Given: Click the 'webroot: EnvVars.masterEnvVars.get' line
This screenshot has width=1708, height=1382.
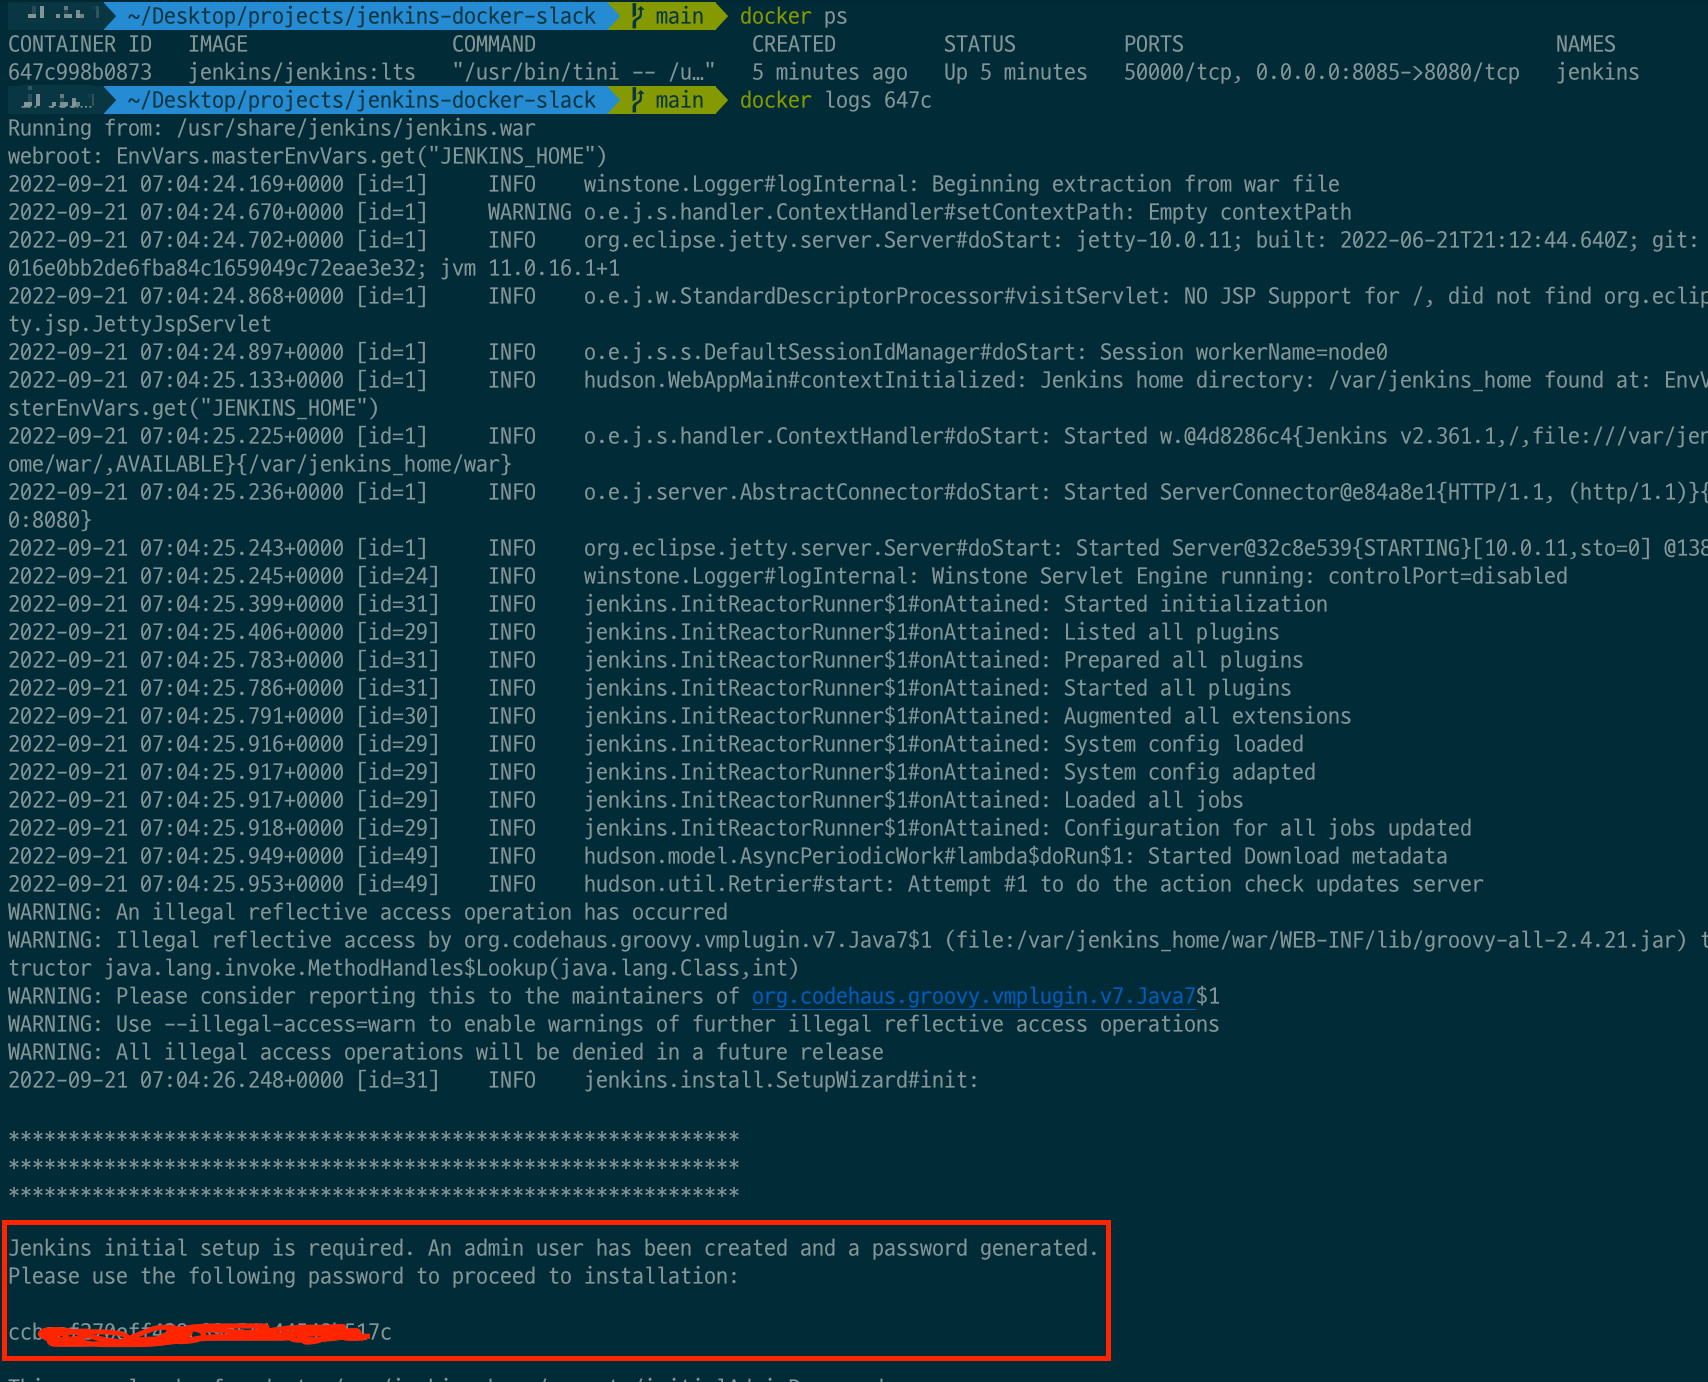Looking at the screenshot, I should [308, 156].
